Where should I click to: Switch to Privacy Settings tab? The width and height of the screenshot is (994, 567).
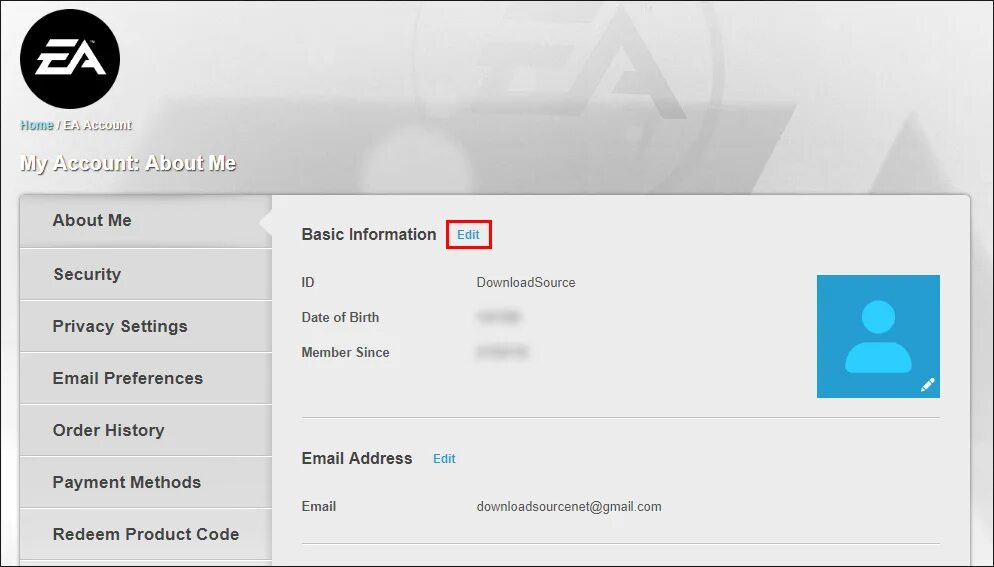point(146,326)
